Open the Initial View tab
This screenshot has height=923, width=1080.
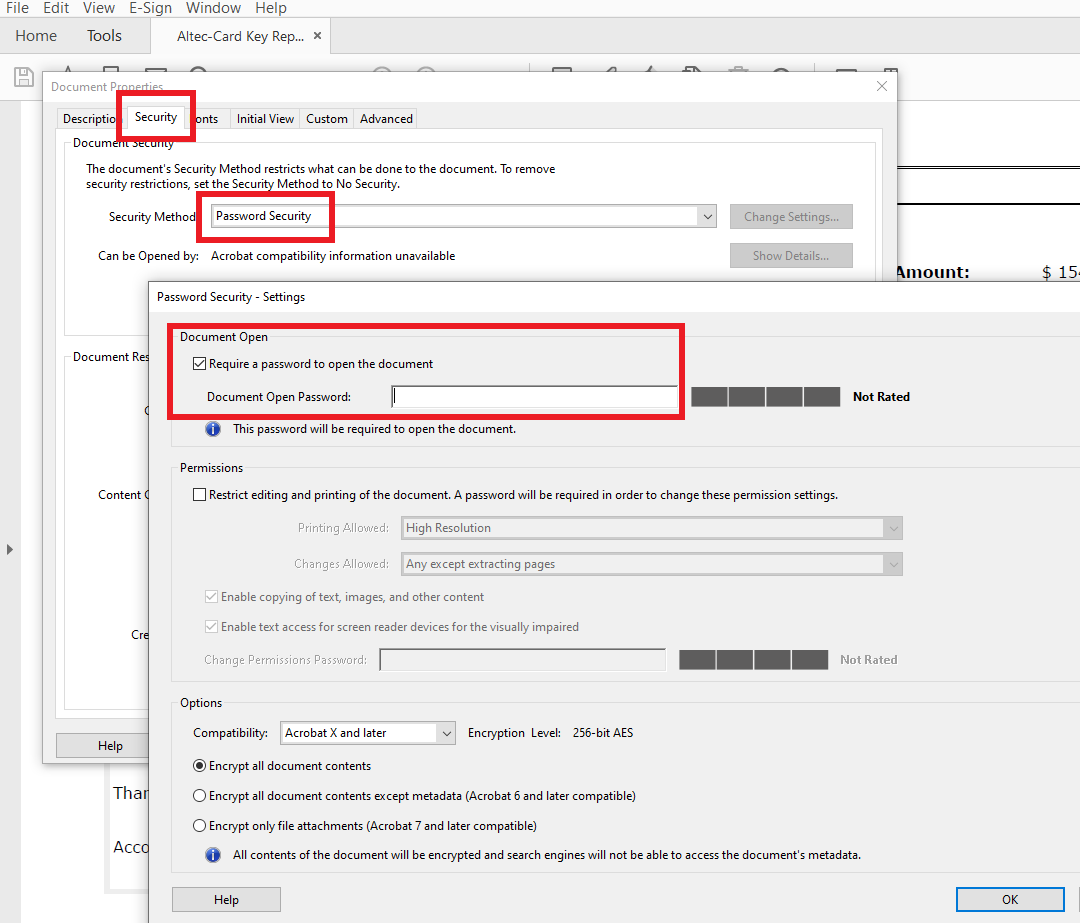point(265,118)
